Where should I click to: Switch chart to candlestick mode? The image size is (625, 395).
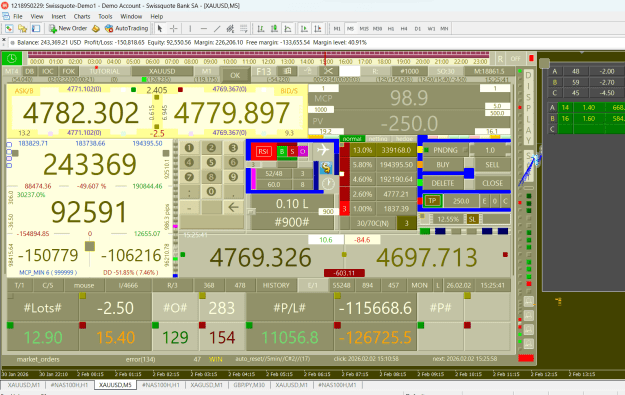274,29
